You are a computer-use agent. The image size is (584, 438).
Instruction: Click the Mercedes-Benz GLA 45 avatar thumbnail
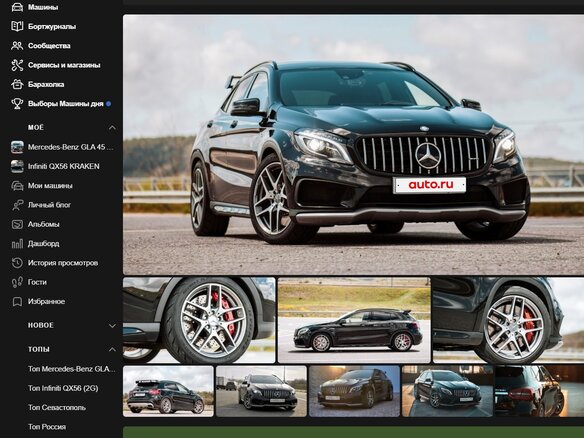[x=17, y=147]
